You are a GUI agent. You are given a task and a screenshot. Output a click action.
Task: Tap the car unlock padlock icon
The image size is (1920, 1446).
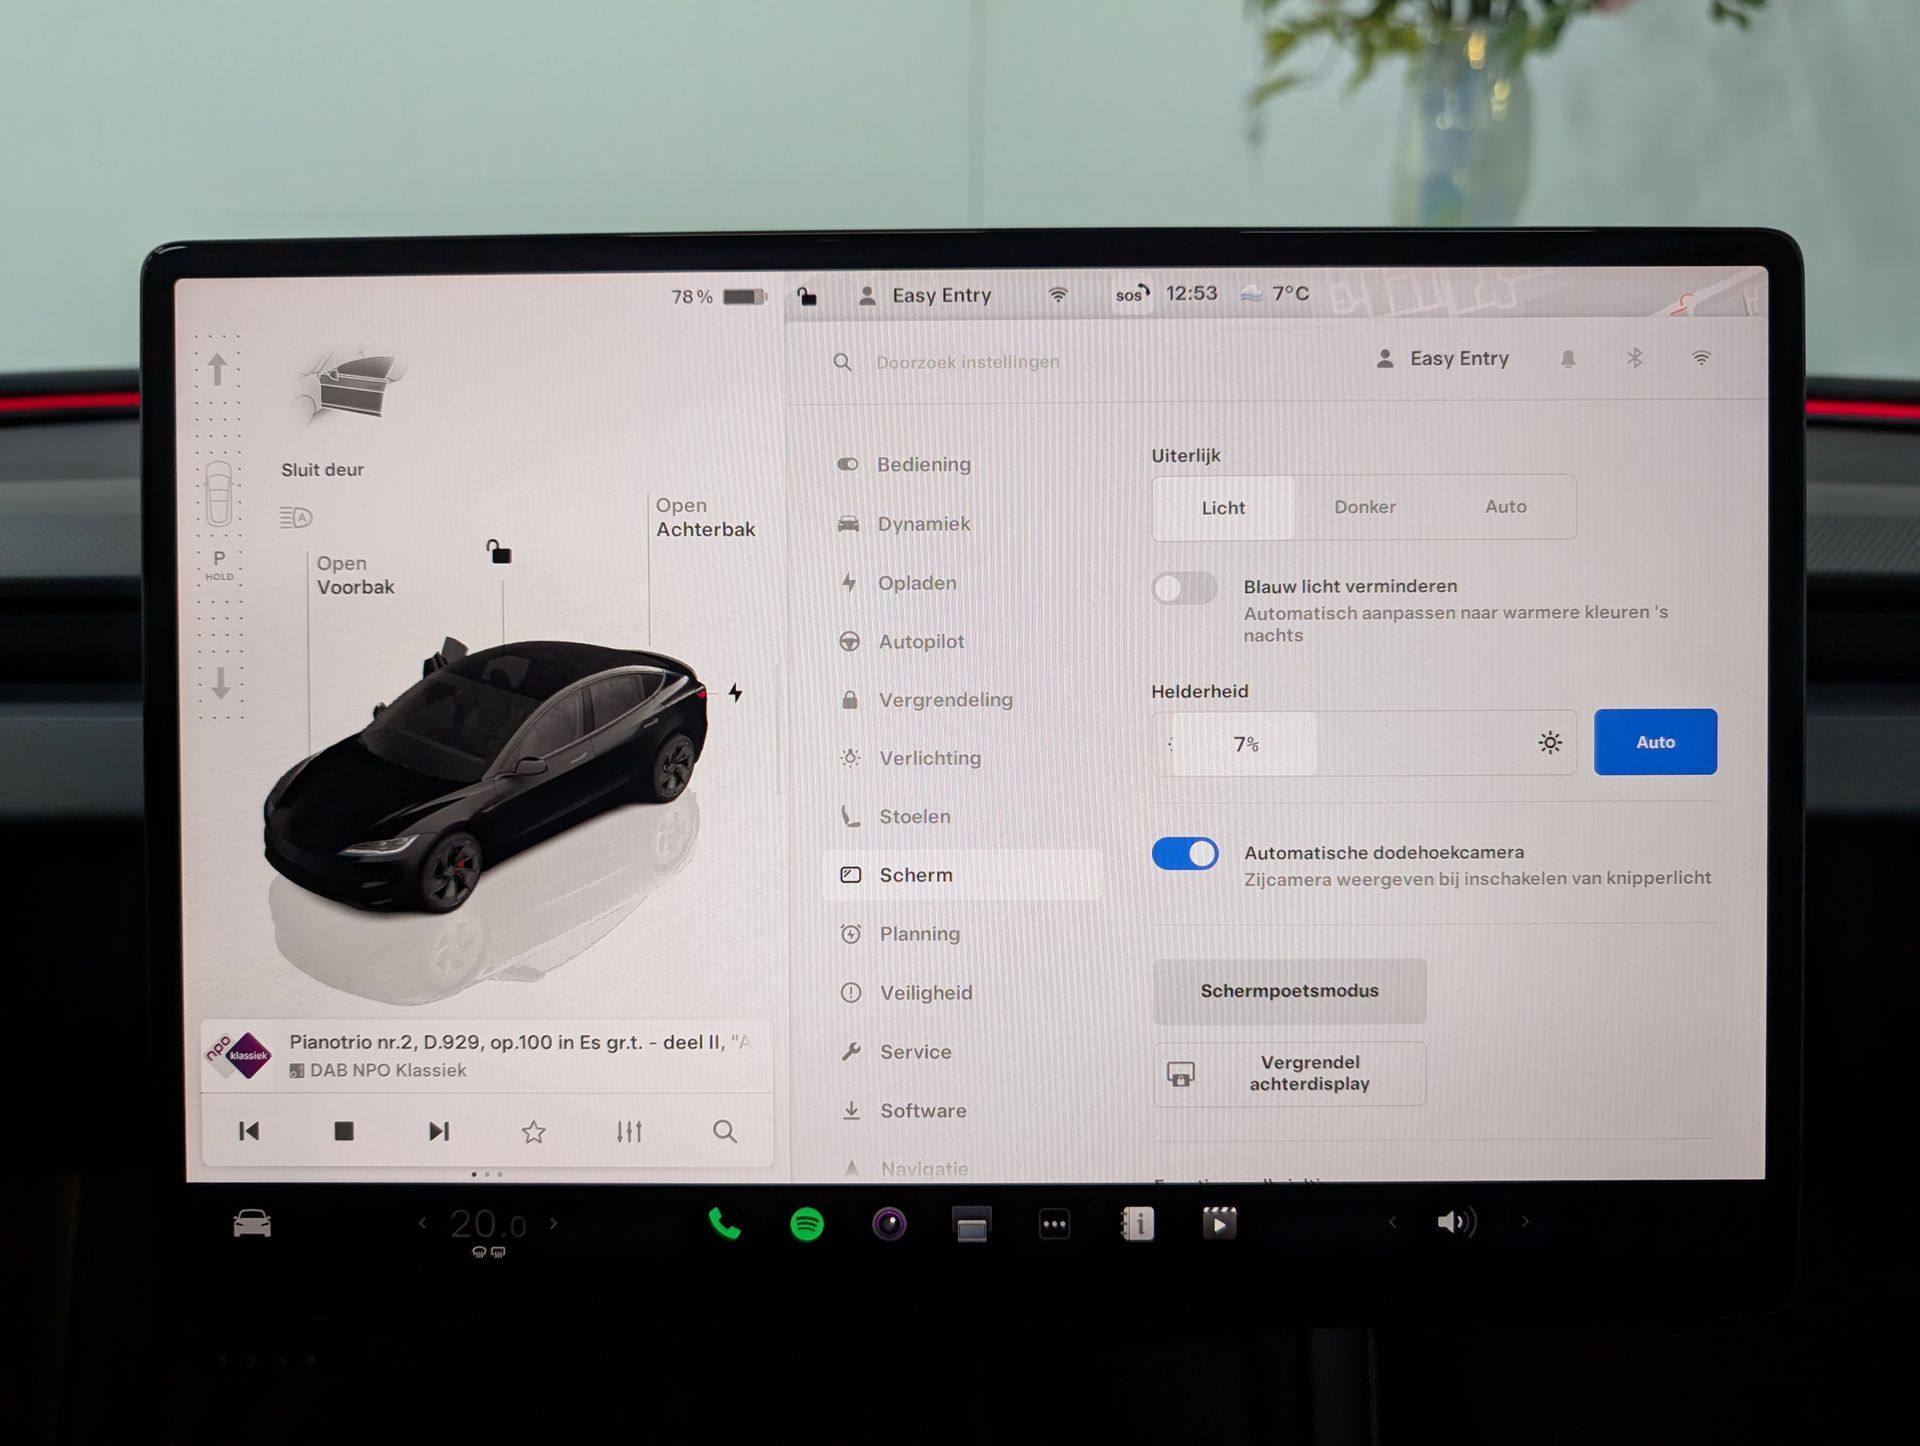coord(499,551)
